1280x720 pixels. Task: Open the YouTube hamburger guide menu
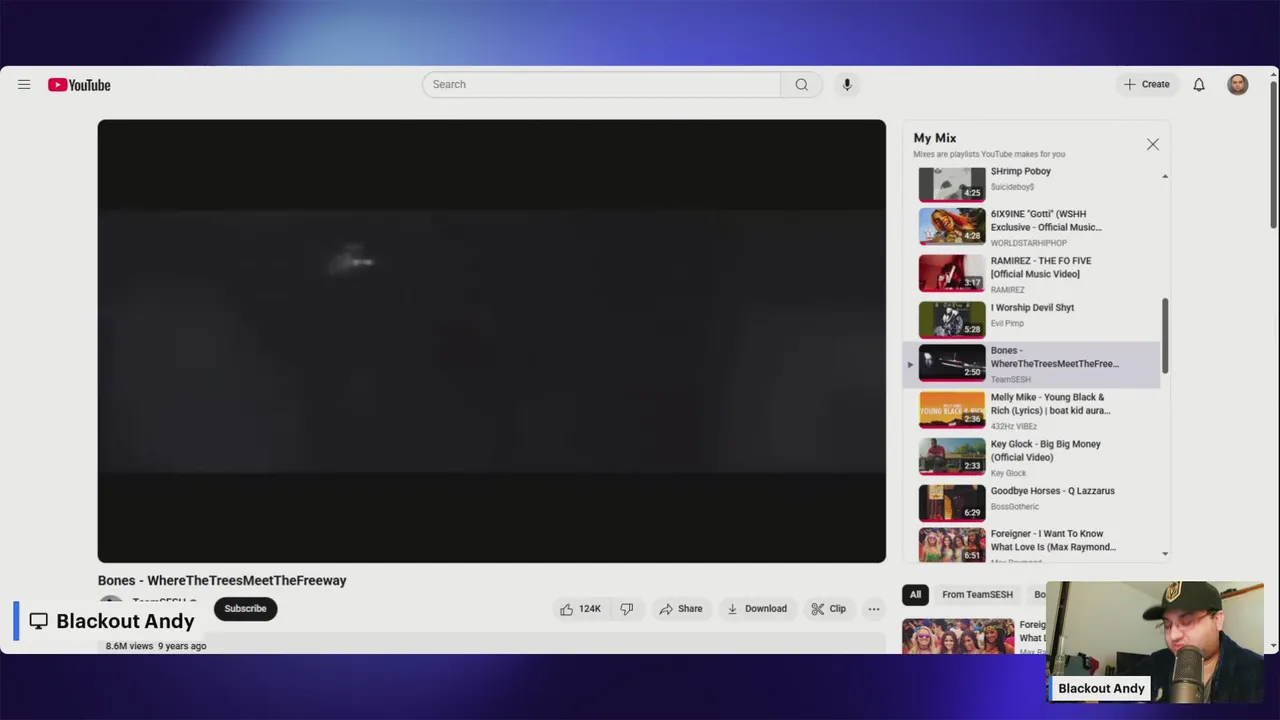24,85
